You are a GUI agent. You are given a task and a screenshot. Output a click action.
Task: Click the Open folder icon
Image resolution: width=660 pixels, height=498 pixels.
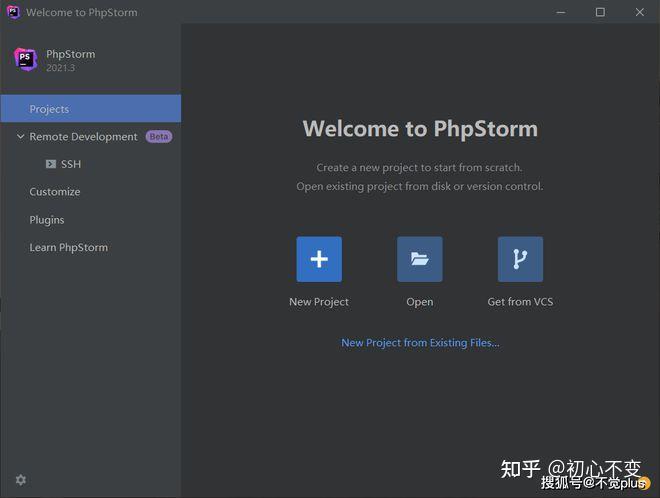click(419, 259)
